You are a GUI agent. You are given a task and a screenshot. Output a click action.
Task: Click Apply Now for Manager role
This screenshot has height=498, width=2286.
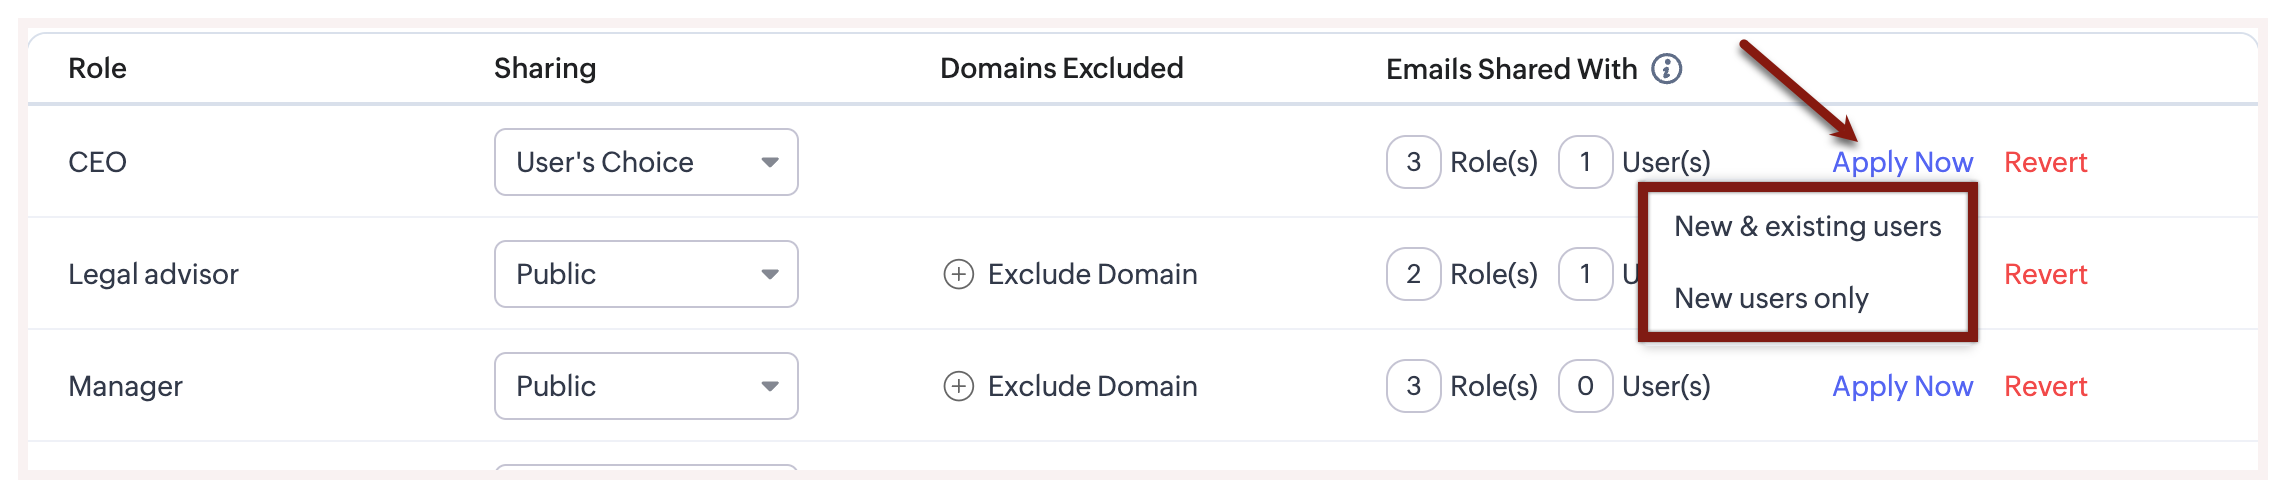pyautogui.click(x=1902, y=386)
